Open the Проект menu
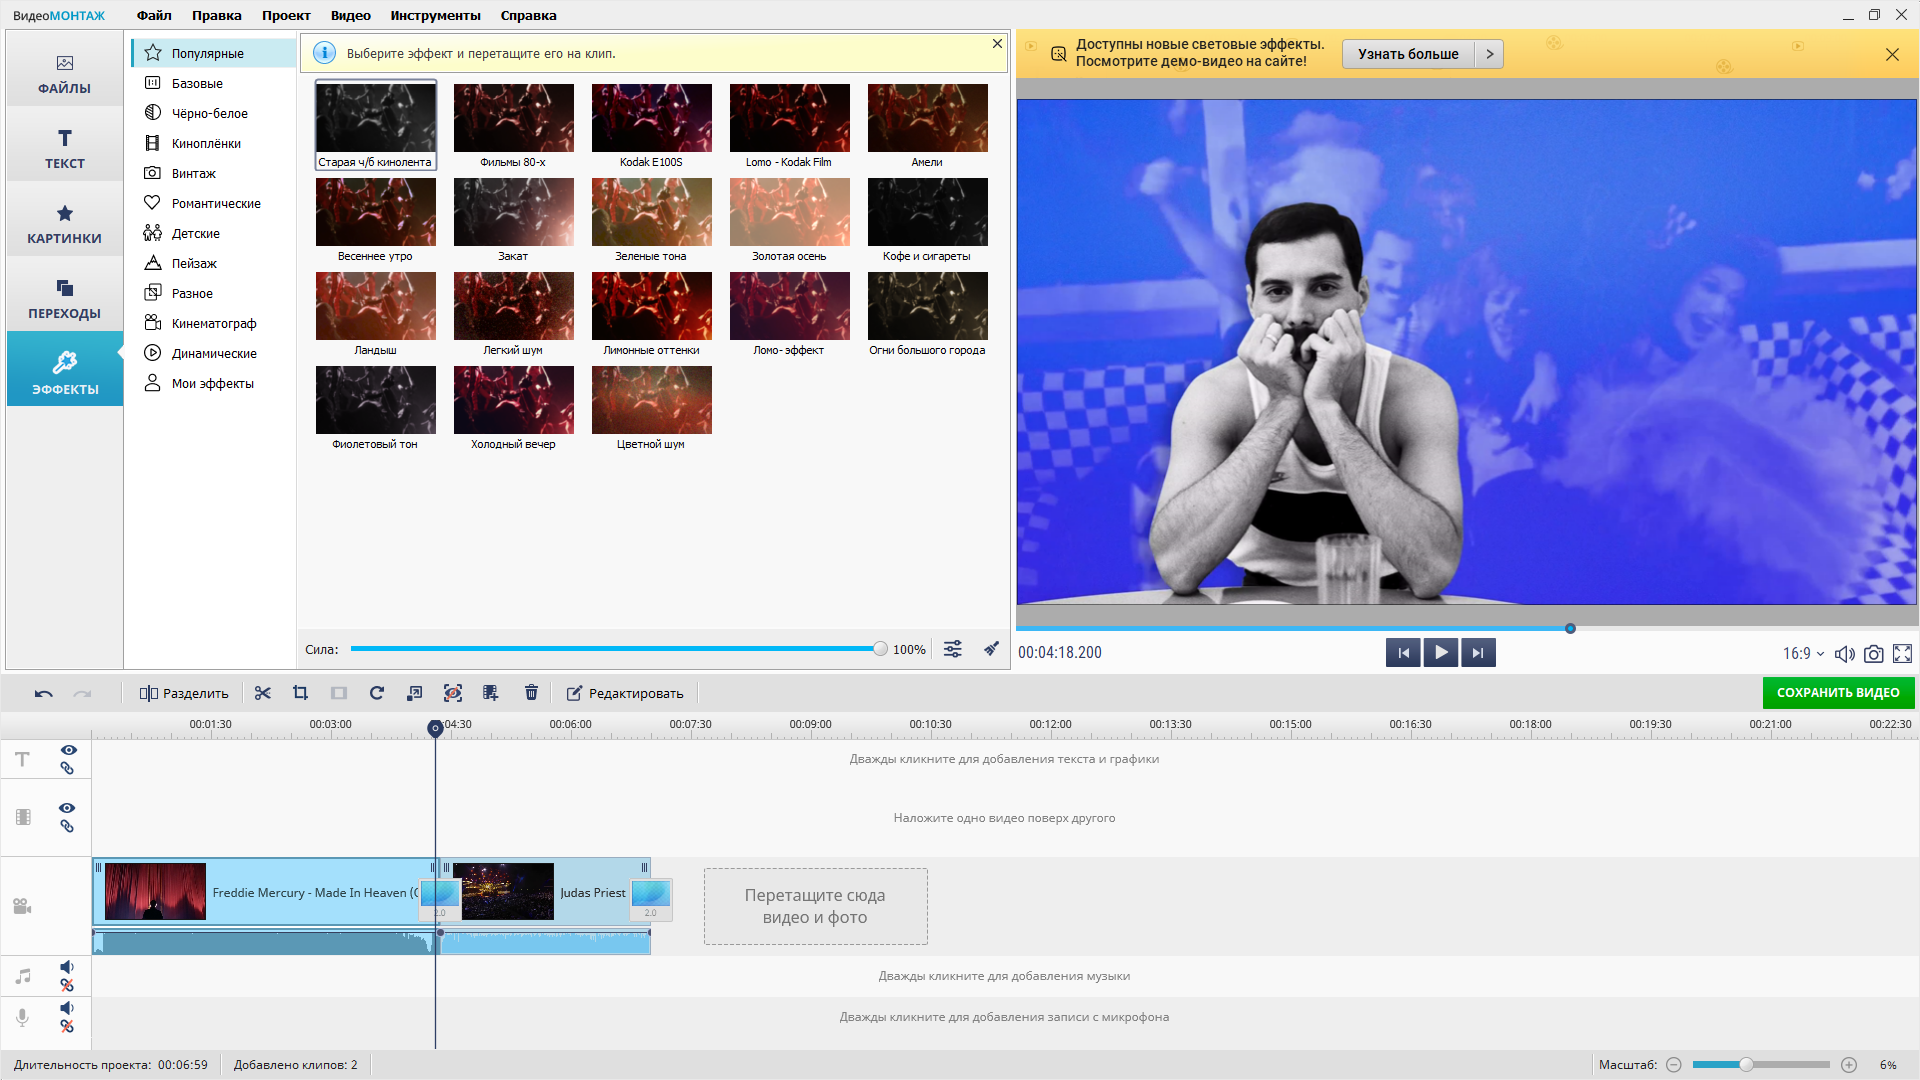 point(286,15)
